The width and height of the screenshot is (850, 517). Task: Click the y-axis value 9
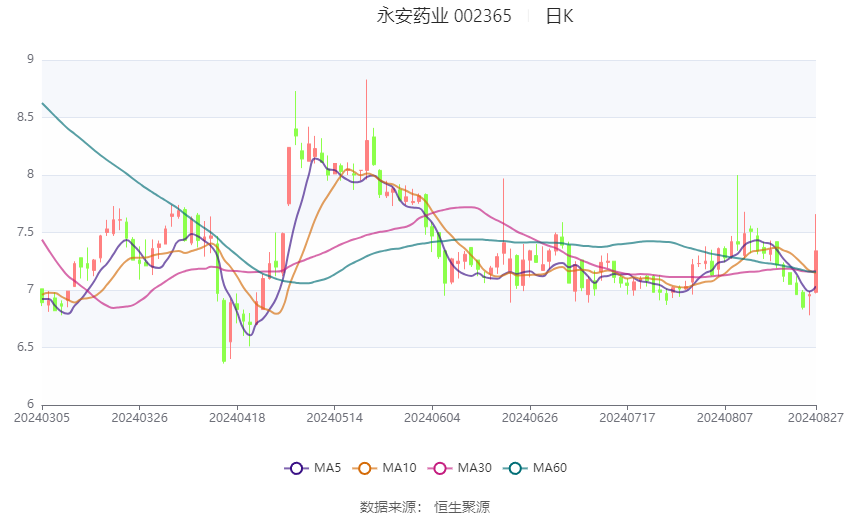click(30, 59)
